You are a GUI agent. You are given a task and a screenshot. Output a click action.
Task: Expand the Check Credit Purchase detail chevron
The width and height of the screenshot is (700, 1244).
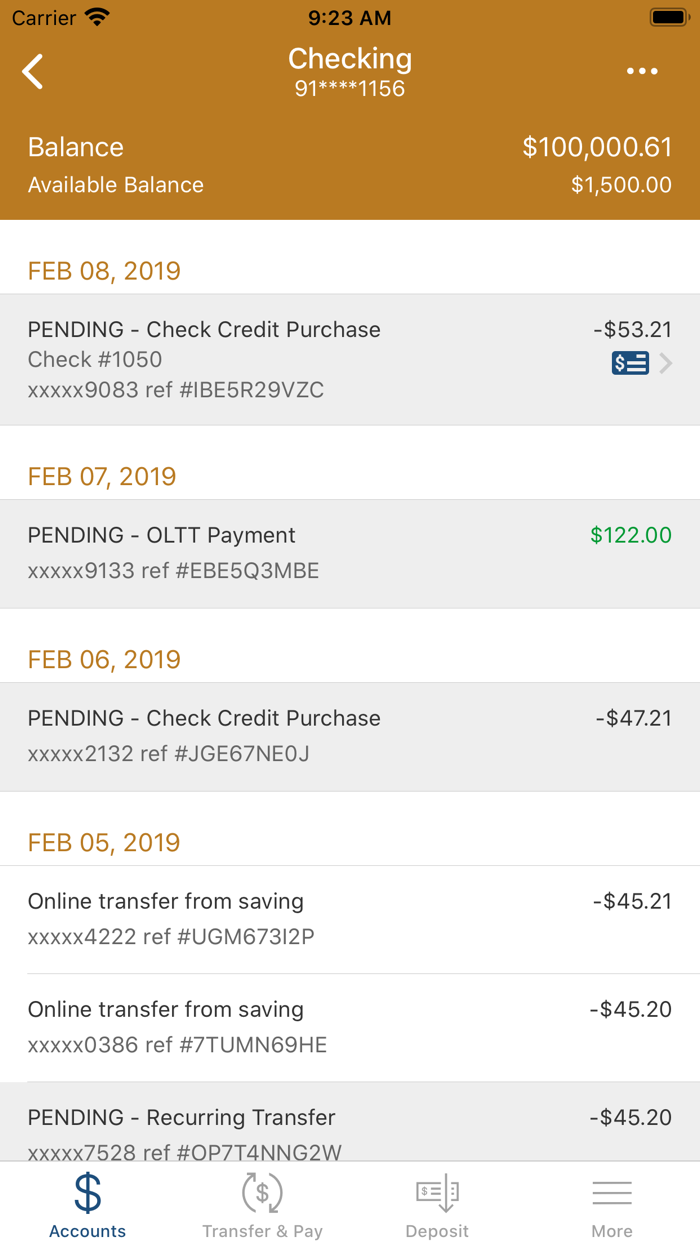(x=666, y=363)
